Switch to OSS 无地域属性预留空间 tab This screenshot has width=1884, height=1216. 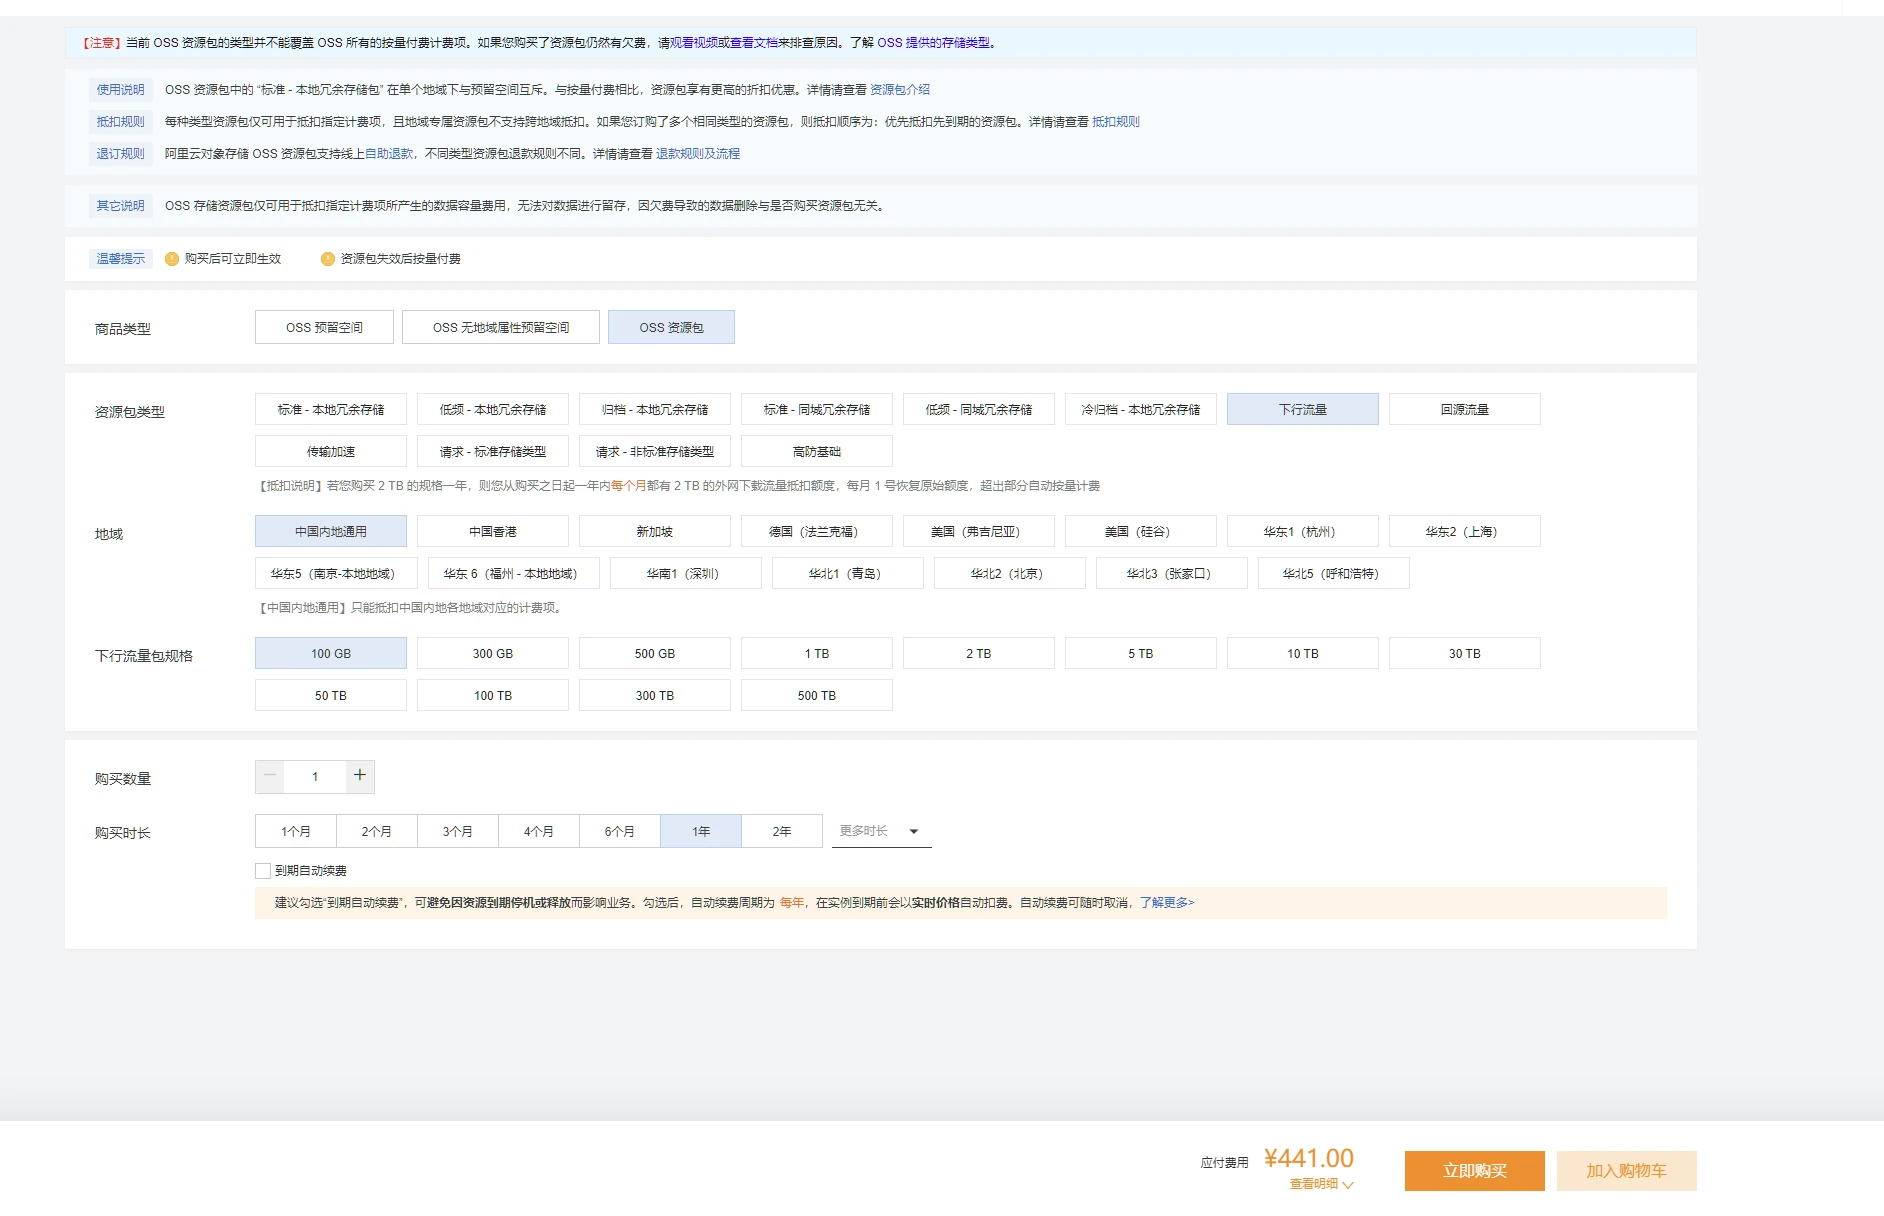point(500,328)
